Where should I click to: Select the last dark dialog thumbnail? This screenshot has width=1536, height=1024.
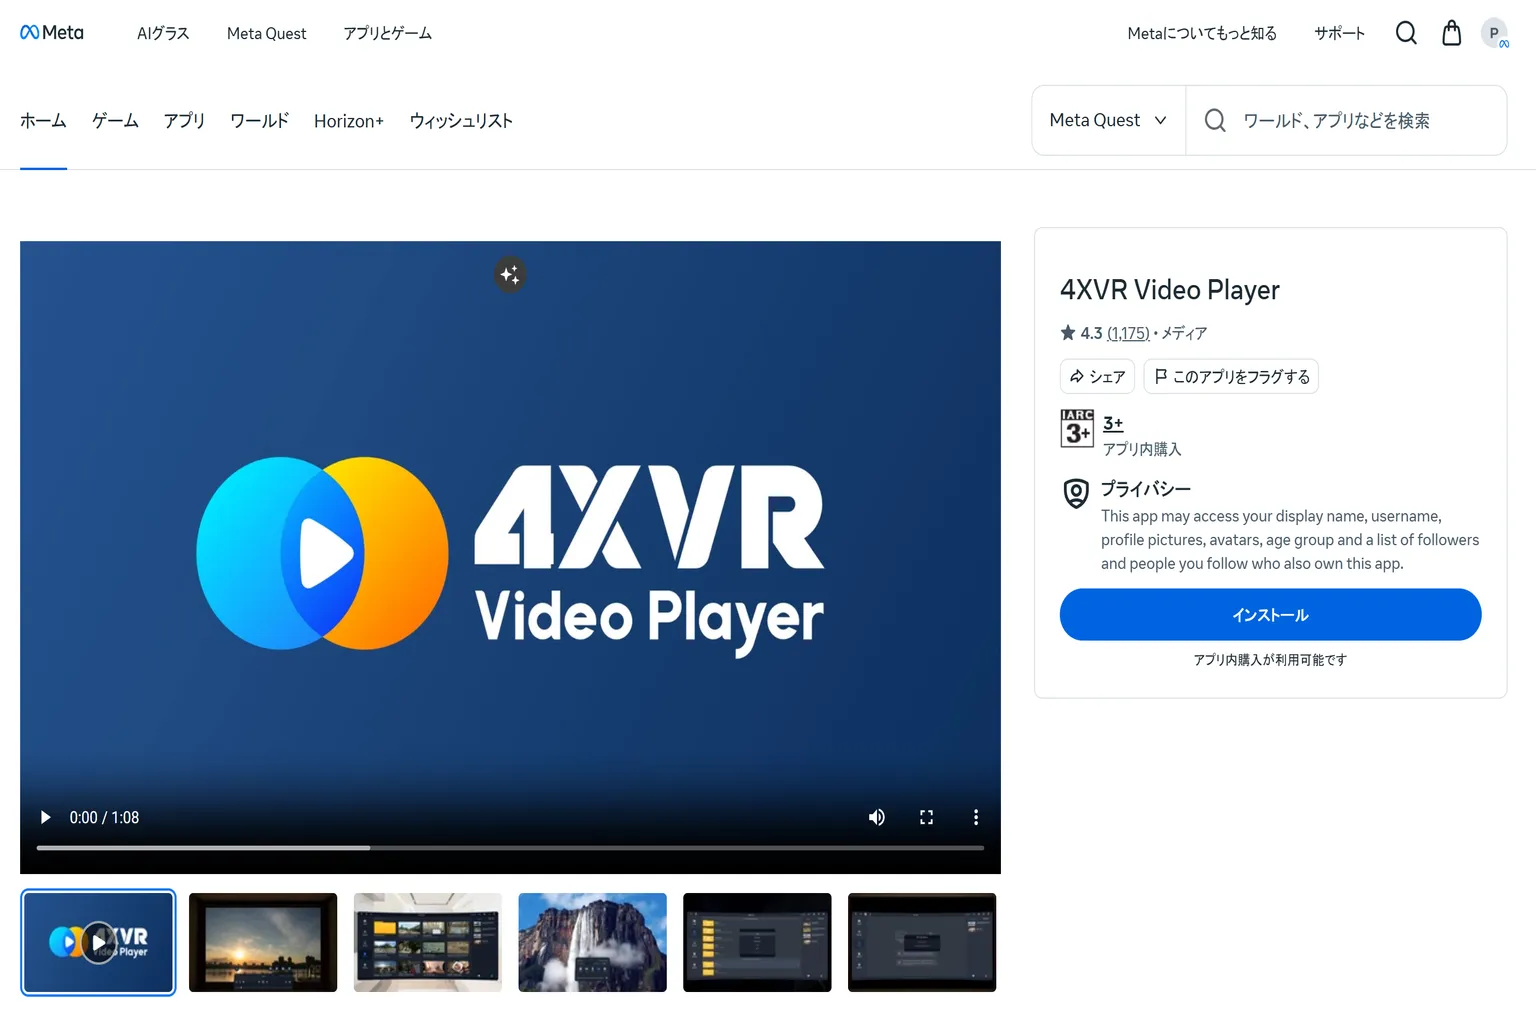[922, 942]
